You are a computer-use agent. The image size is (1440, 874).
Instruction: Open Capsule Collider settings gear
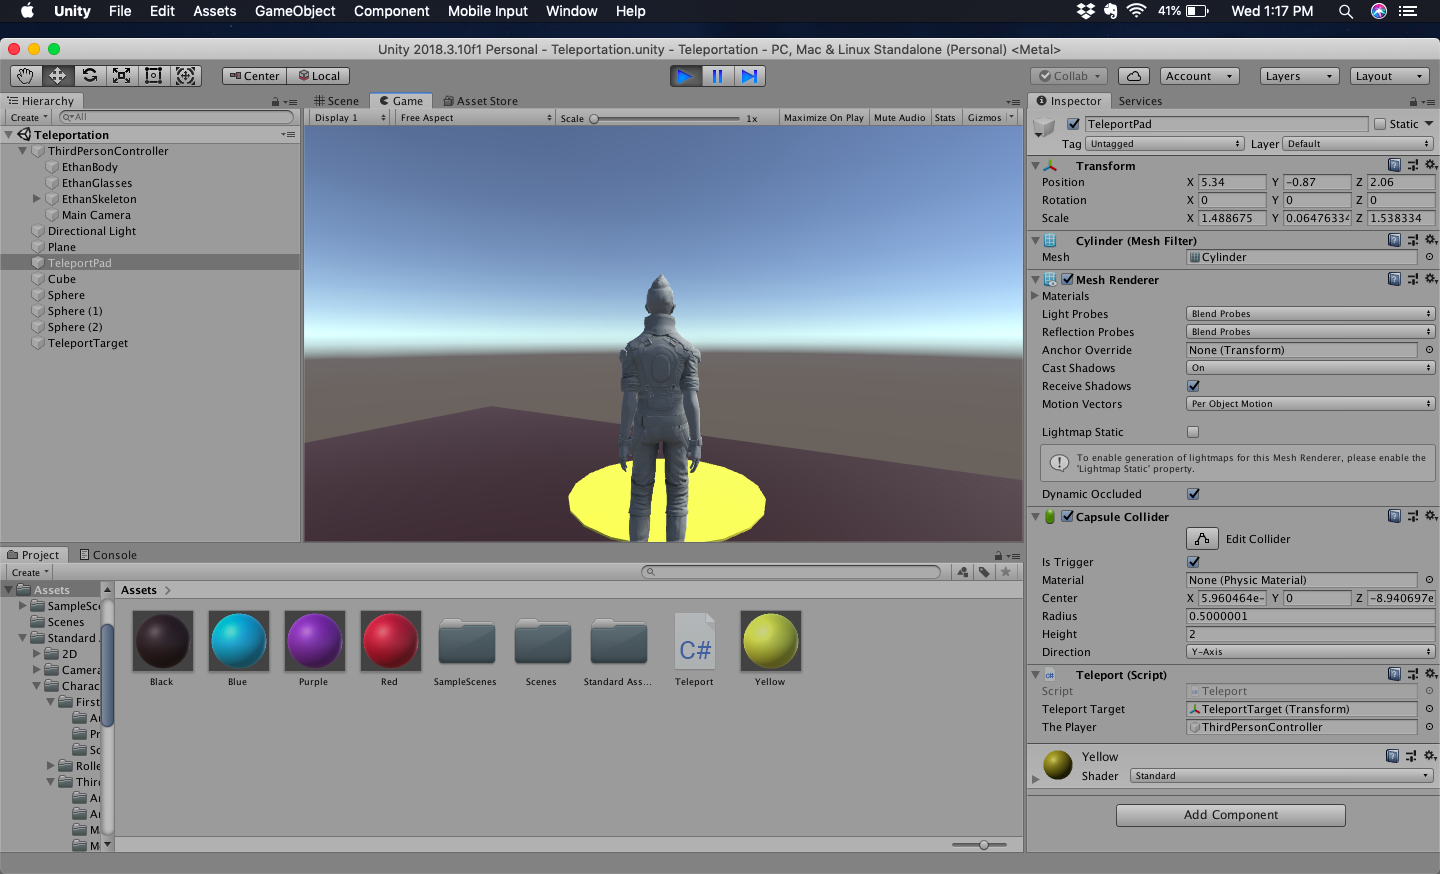point(1430,516)
